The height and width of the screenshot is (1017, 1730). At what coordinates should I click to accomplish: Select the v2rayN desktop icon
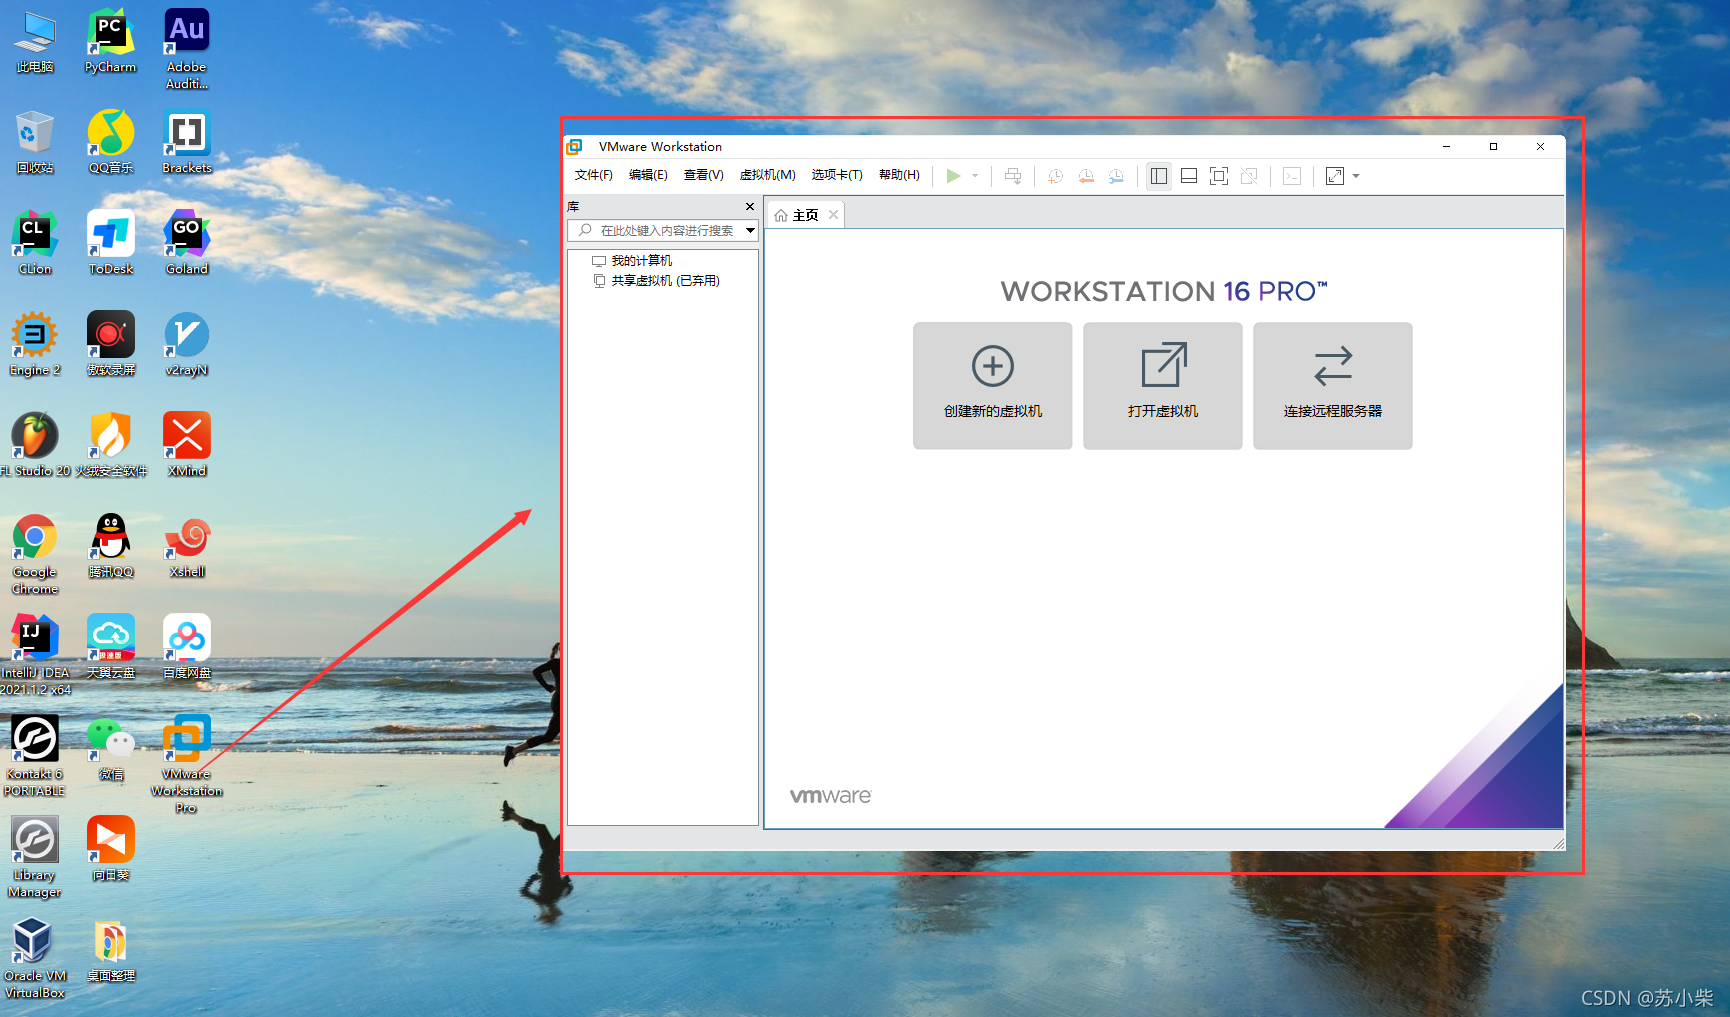click(x=187, y=345)
